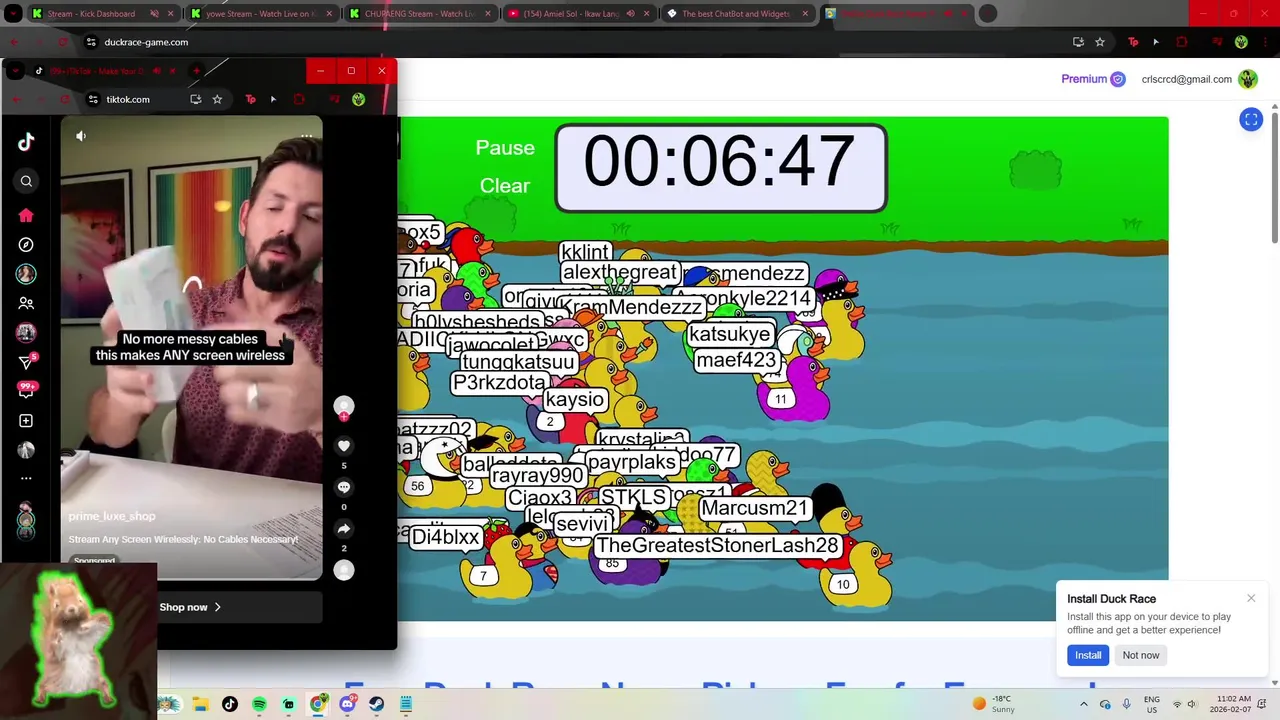Click the TikTok logo in sidebar
1280x720 pixels.
26,142
